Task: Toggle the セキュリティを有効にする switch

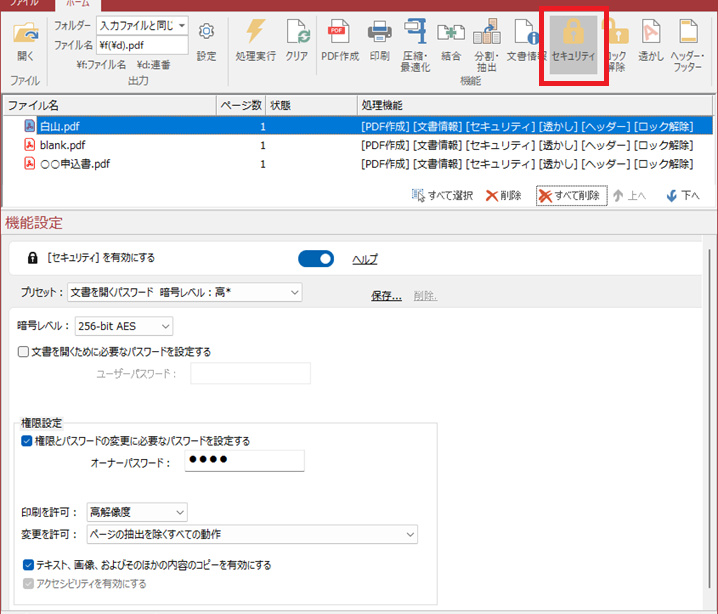Action: click(x=316, y=259)
